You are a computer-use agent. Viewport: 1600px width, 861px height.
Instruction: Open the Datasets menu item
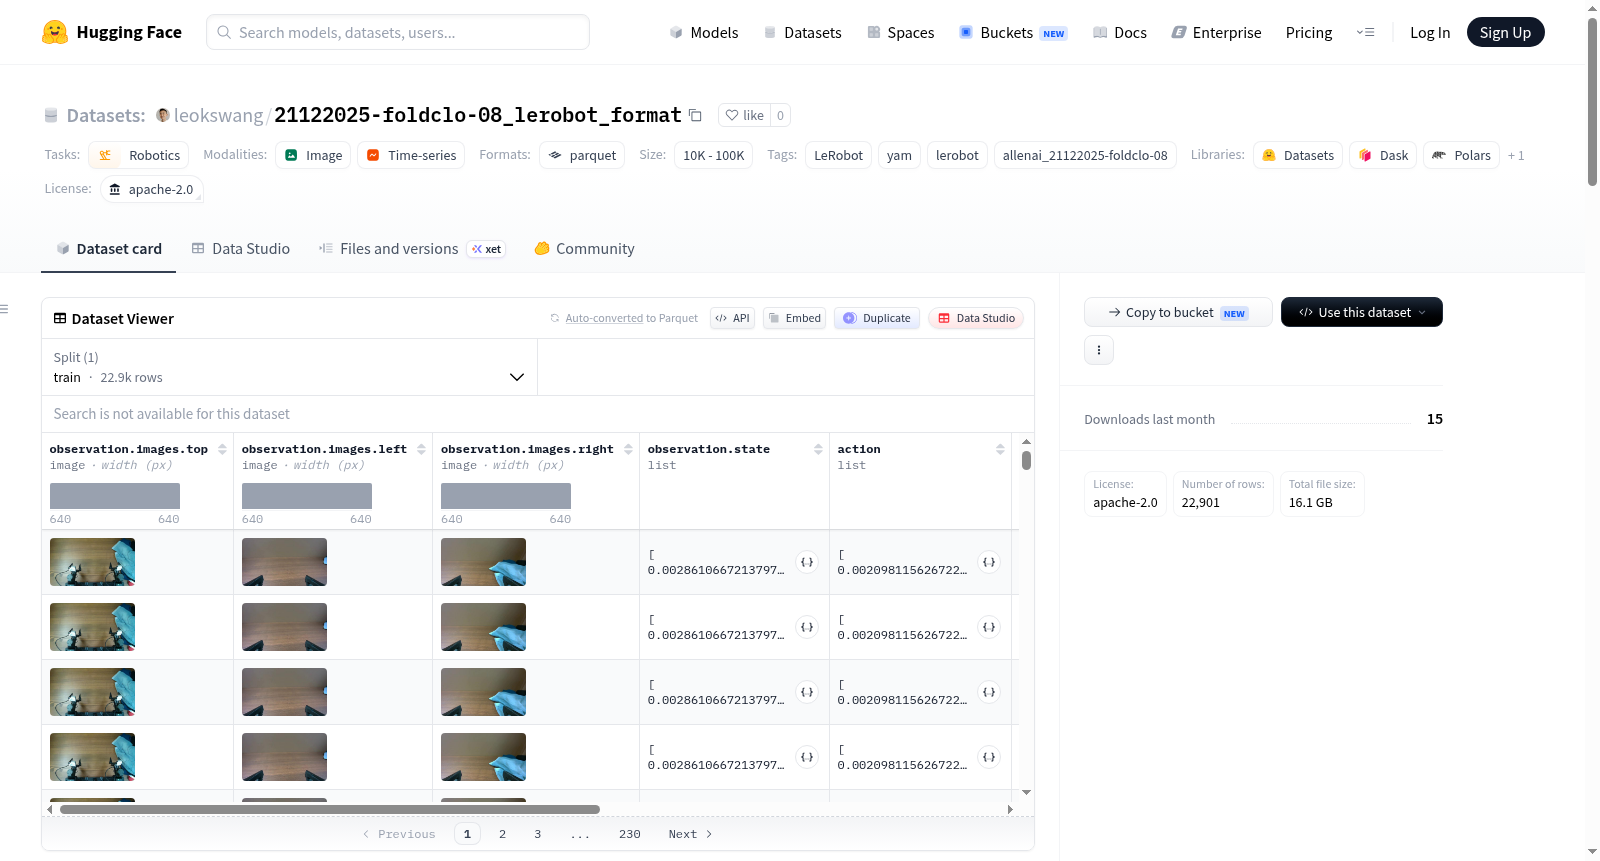pos(802,32)
